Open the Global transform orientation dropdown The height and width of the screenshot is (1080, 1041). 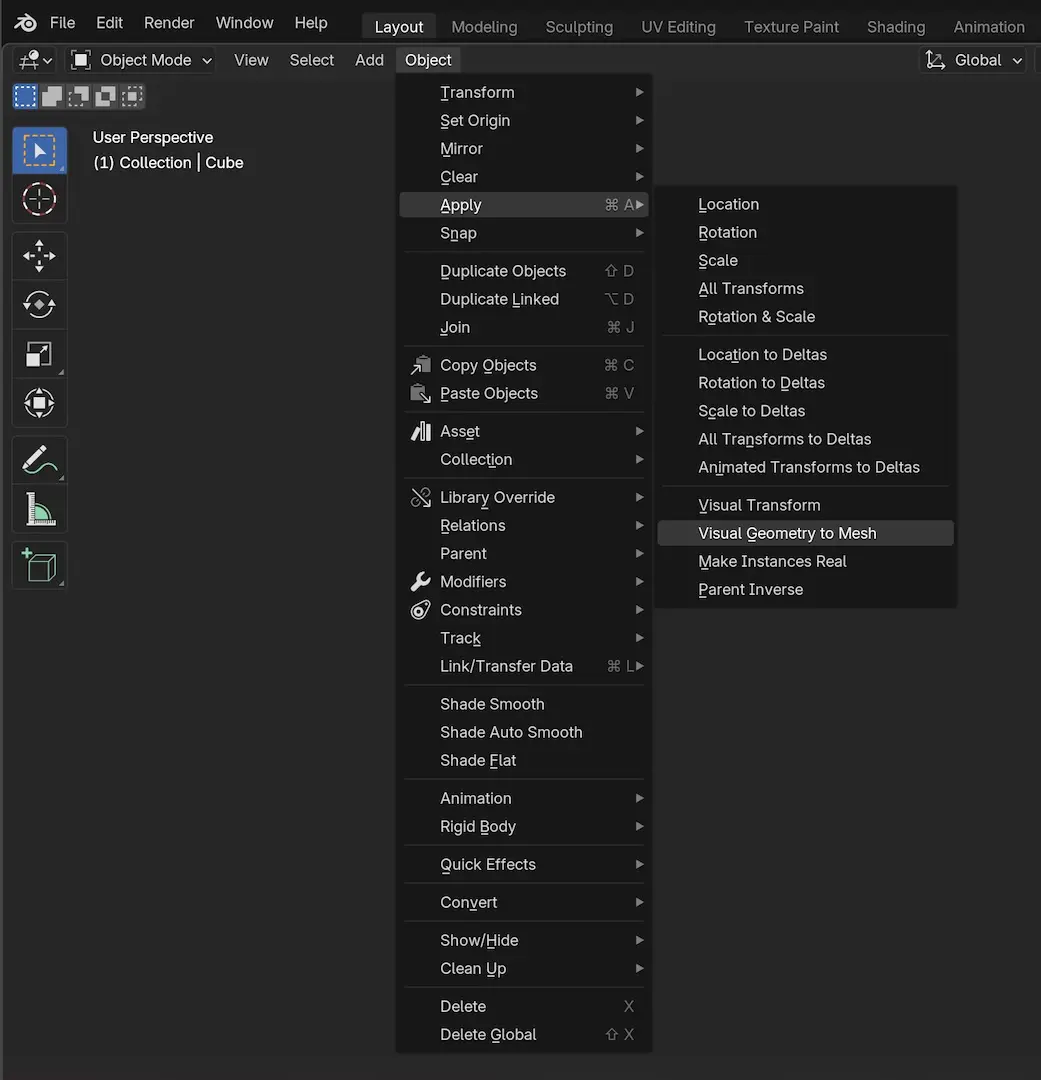click(975, 60)
